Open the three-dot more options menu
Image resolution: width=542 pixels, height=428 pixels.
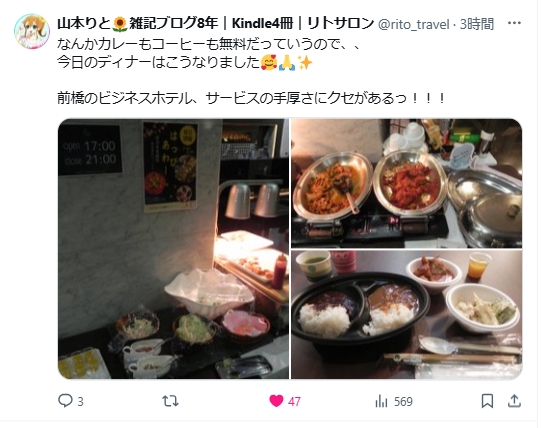(x=514, y=23)
